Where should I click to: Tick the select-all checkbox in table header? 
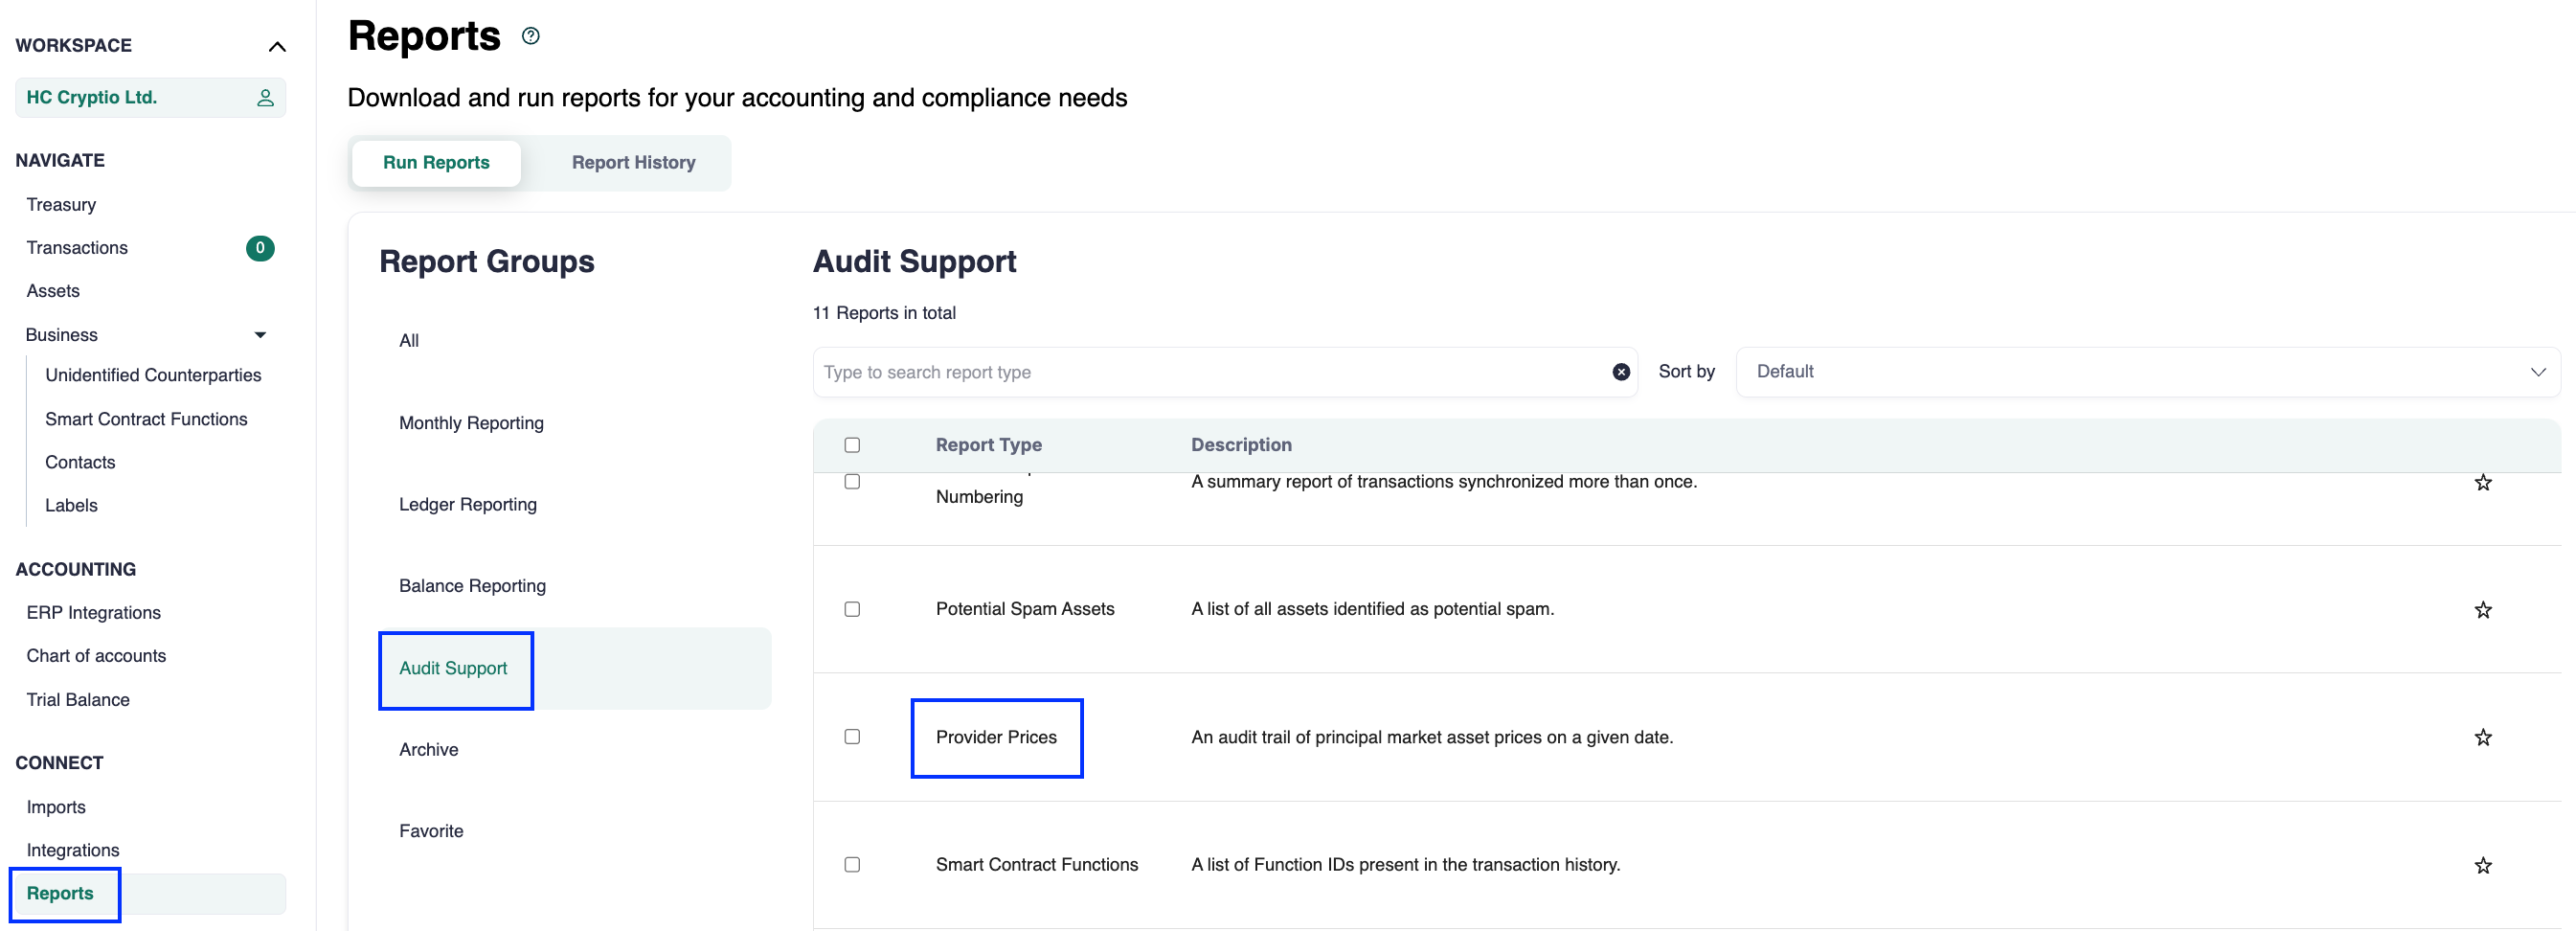852,445
